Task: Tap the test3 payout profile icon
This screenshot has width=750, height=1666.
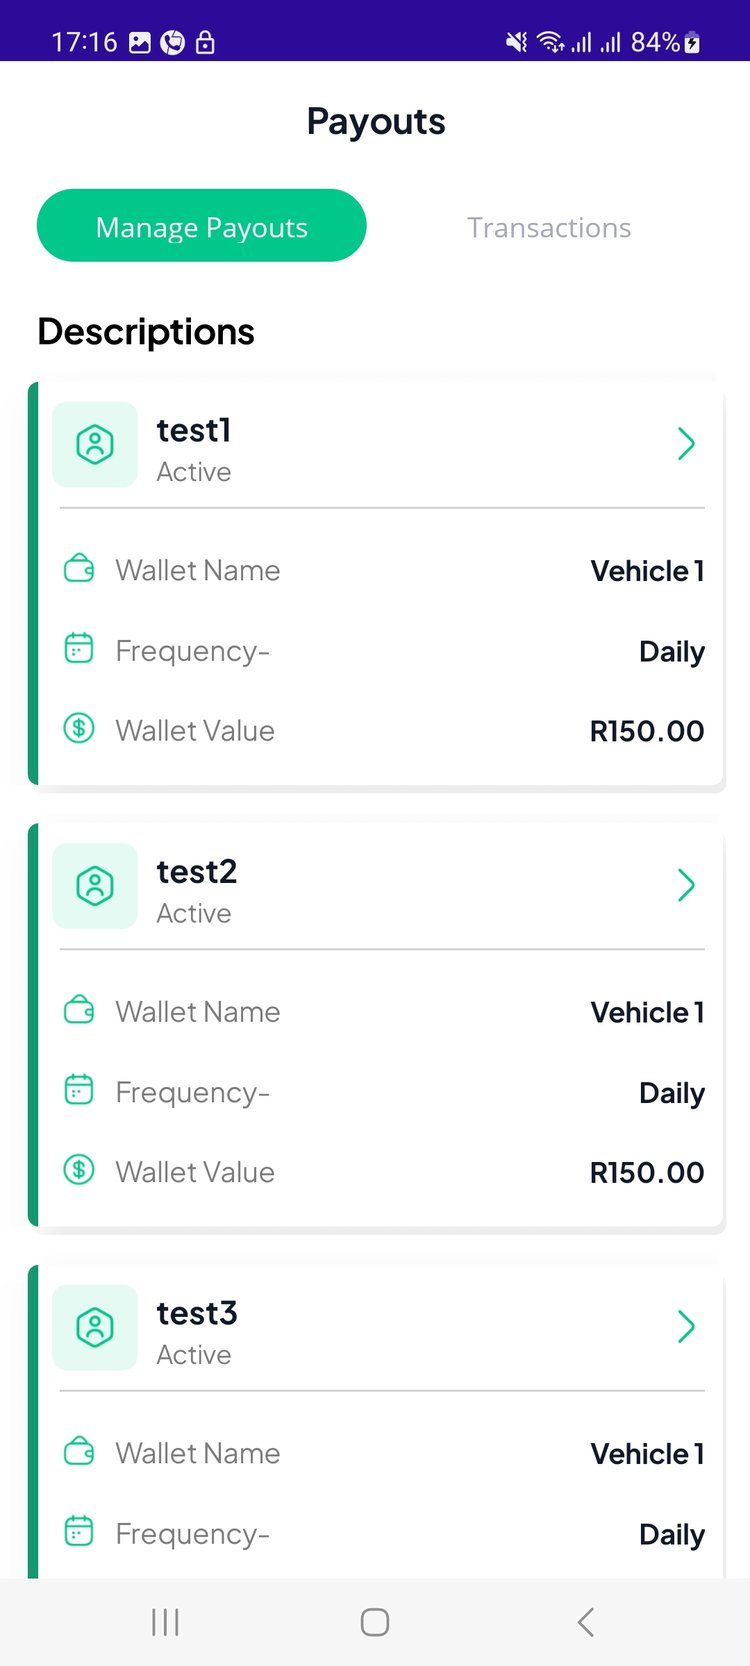Action: 95,1327
